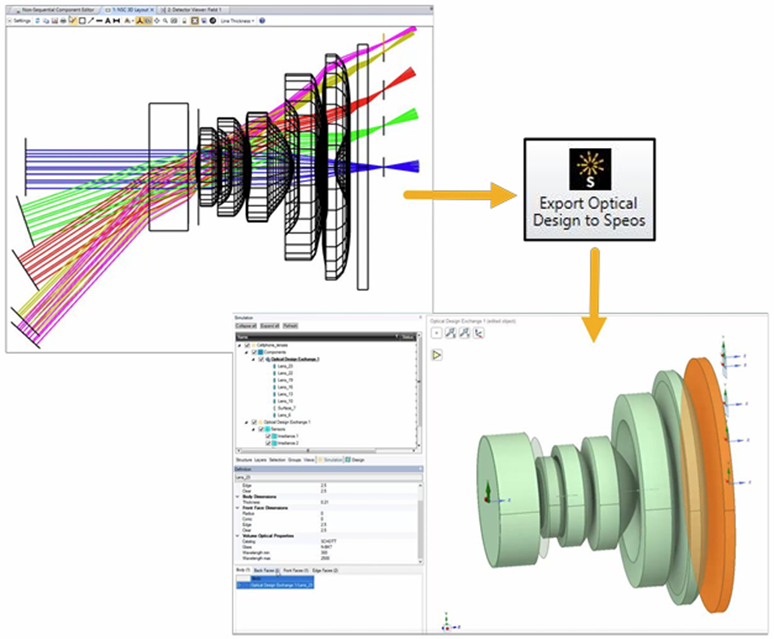The width and height of the screenshot is (774, 639).
Task: Click the definition name input field
Action: (x=329, y=477)
